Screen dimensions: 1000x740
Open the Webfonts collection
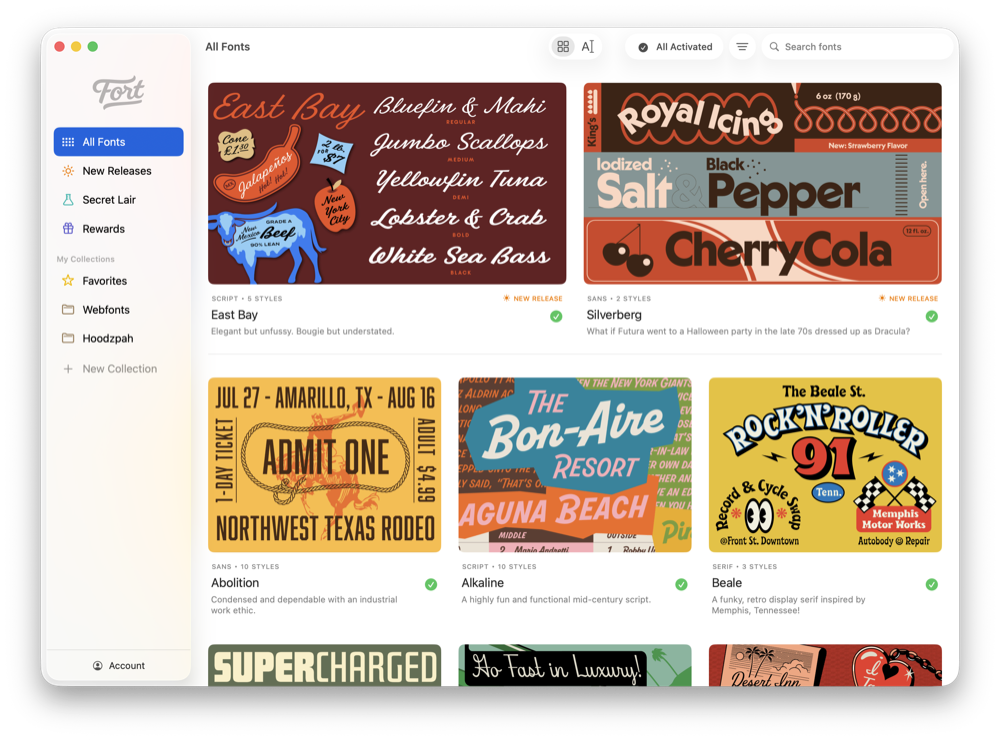[119, 309]
